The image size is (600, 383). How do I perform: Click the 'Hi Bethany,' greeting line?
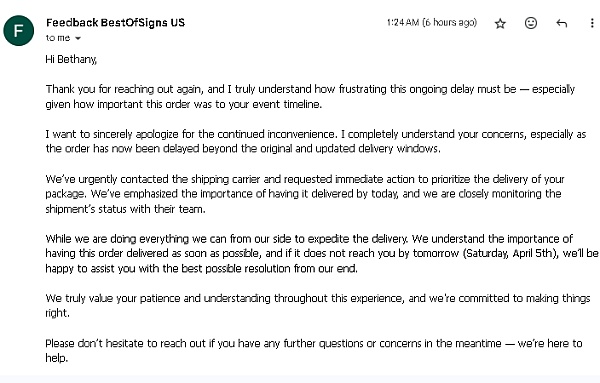click(71, 59)
